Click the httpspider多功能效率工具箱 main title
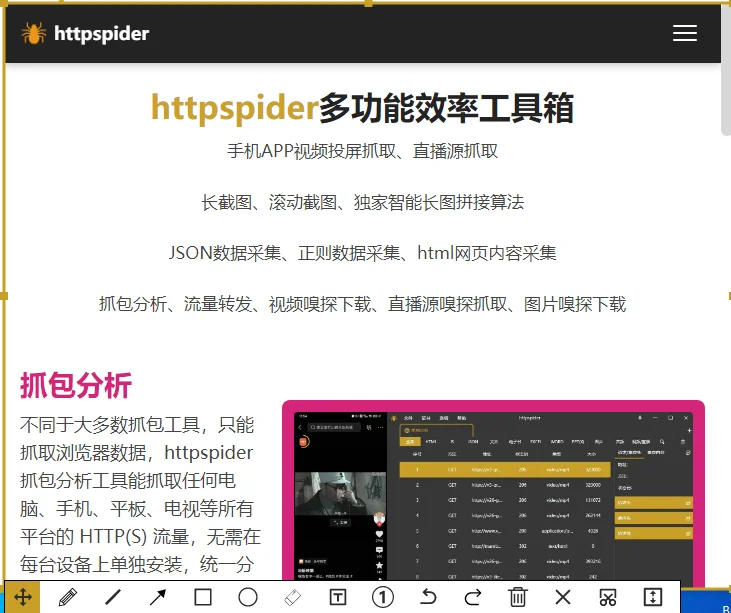 tap(362, 108)
